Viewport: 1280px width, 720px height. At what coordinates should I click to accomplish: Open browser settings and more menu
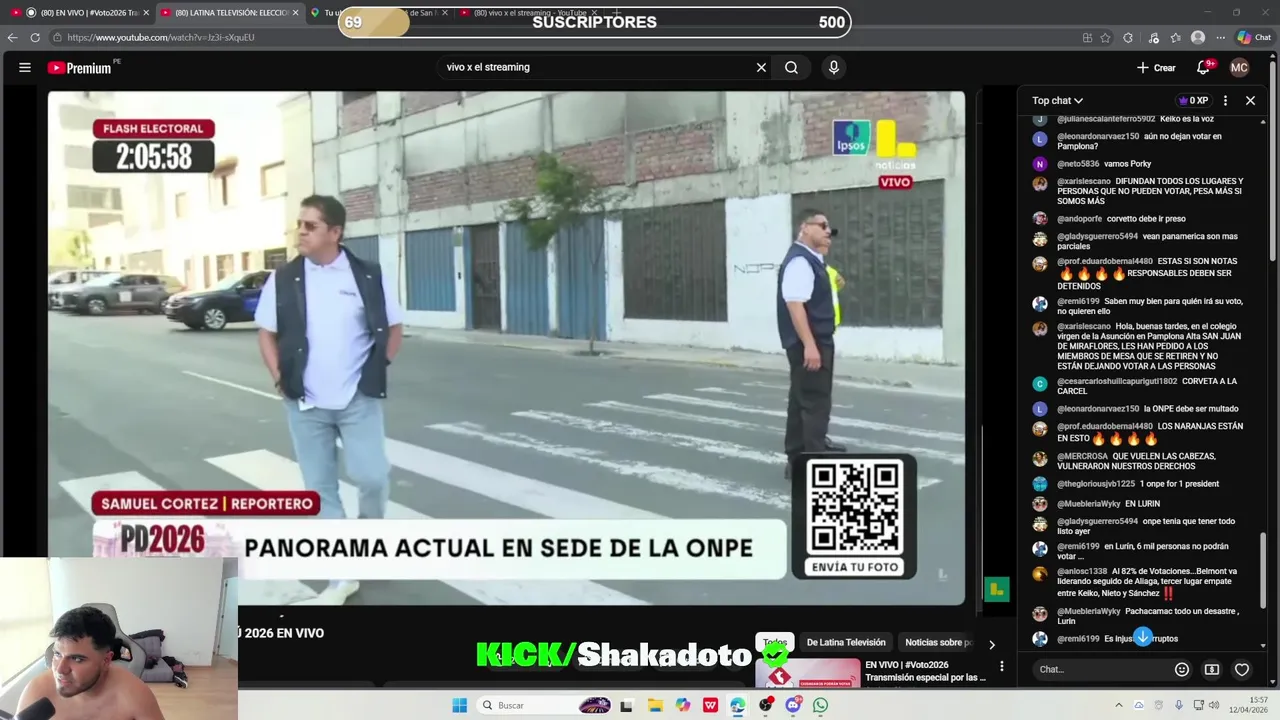click(1220, 37)
